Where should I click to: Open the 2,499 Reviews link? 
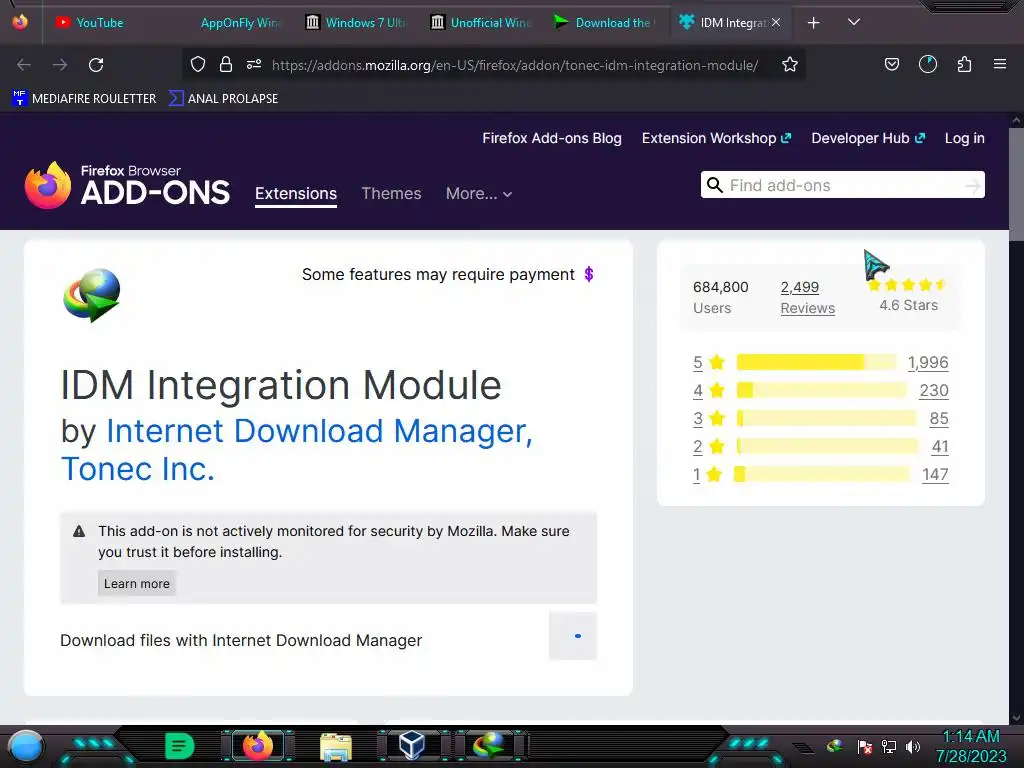807,297
